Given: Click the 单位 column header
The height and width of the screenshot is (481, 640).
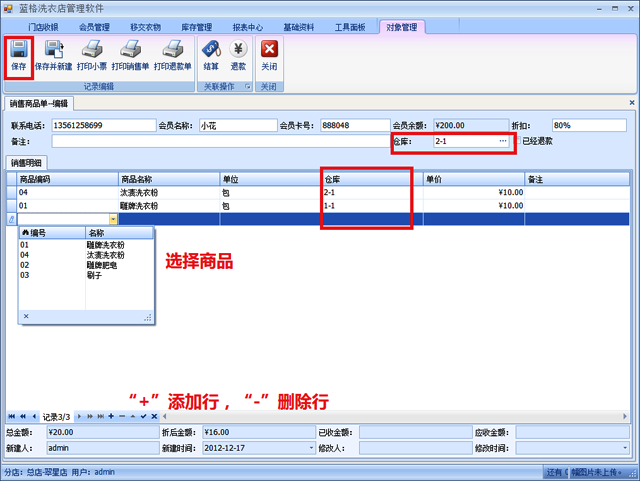Looking at the screenshot, I should 271,179.
